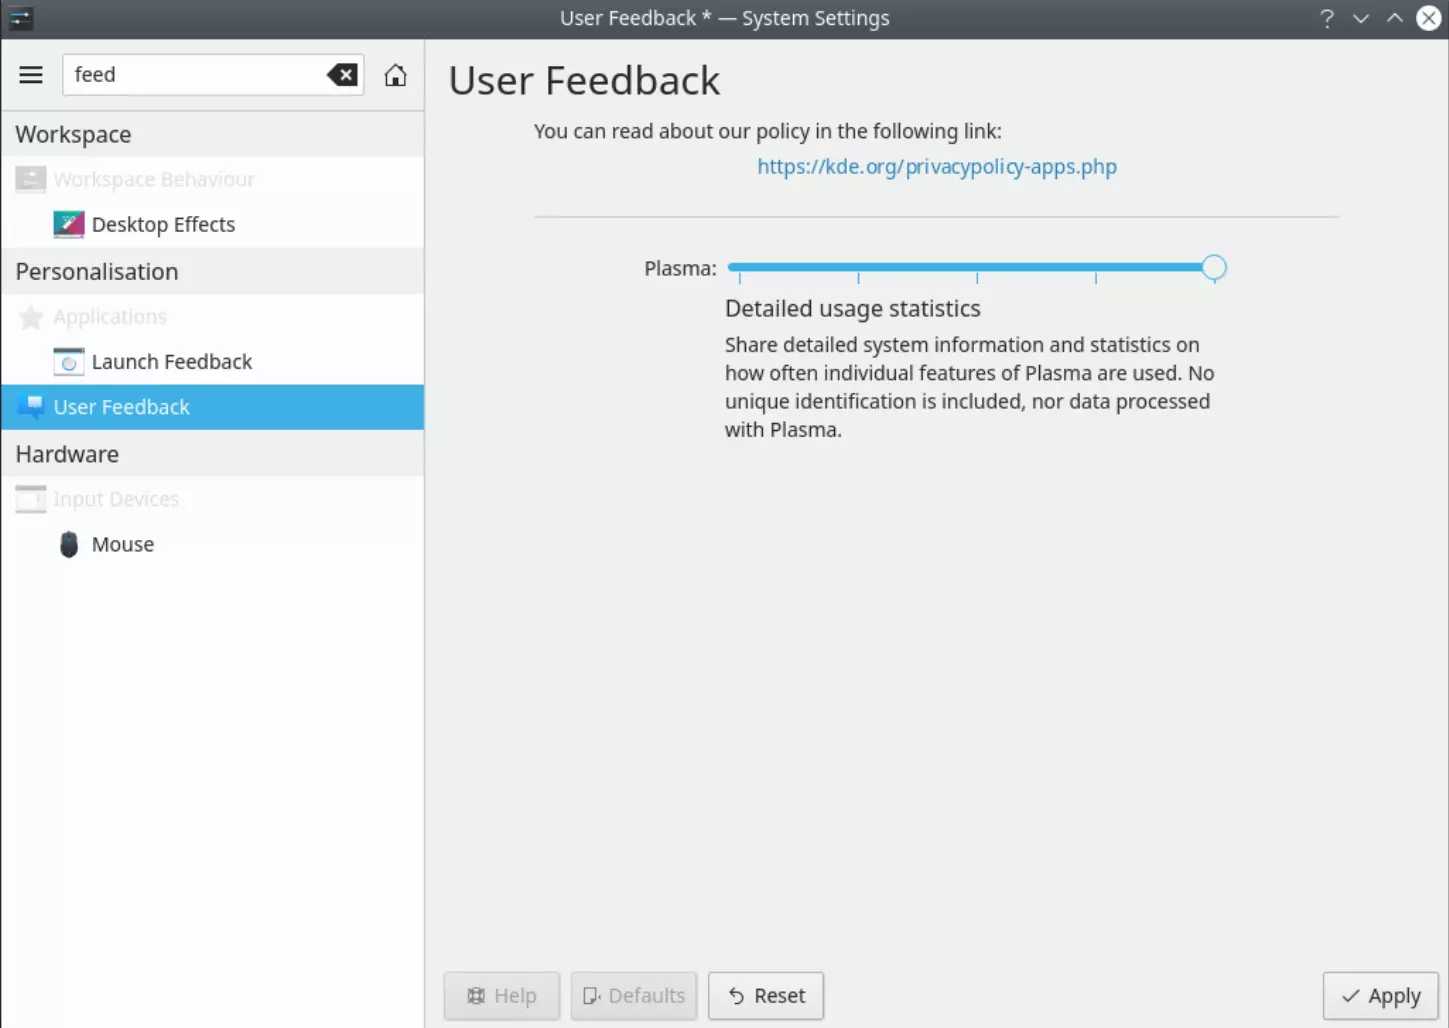Click the Workspace Behaviour icon

(x=31, y=179)
